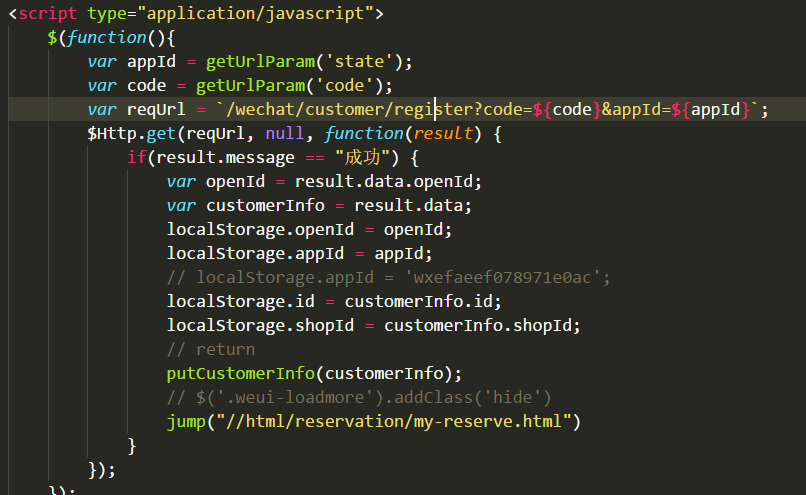Click the 'null' argument
Screen dimensions: 806x495
pos(284,134)
